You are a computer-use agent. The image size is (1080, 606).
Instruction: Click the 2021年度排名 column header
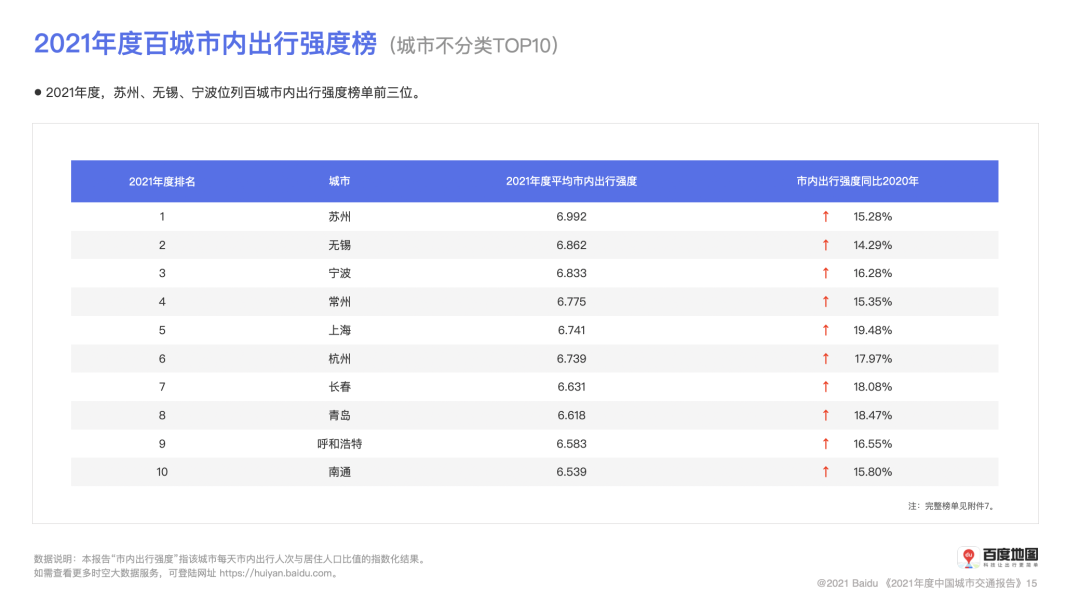[x=162, y=182]
